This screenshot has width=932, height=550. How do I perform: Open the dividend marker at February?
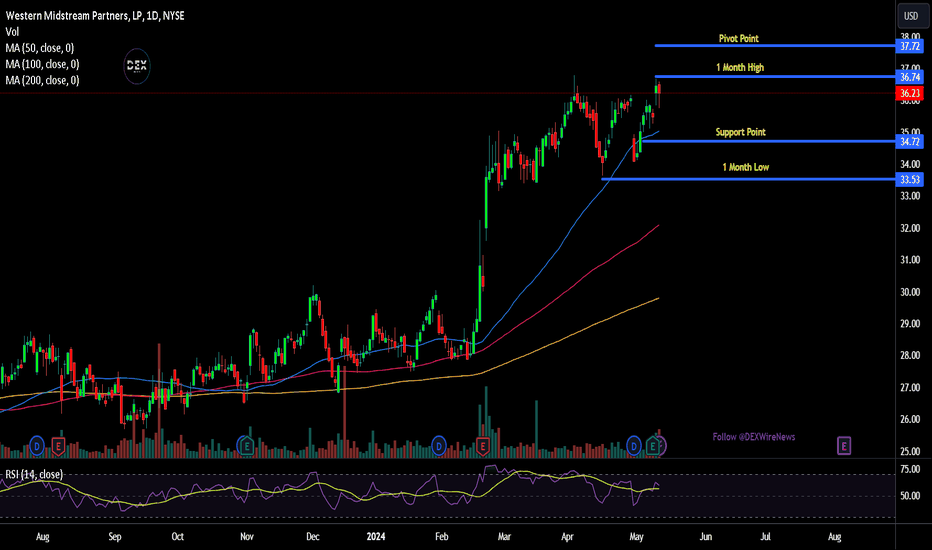click(439, 445)
